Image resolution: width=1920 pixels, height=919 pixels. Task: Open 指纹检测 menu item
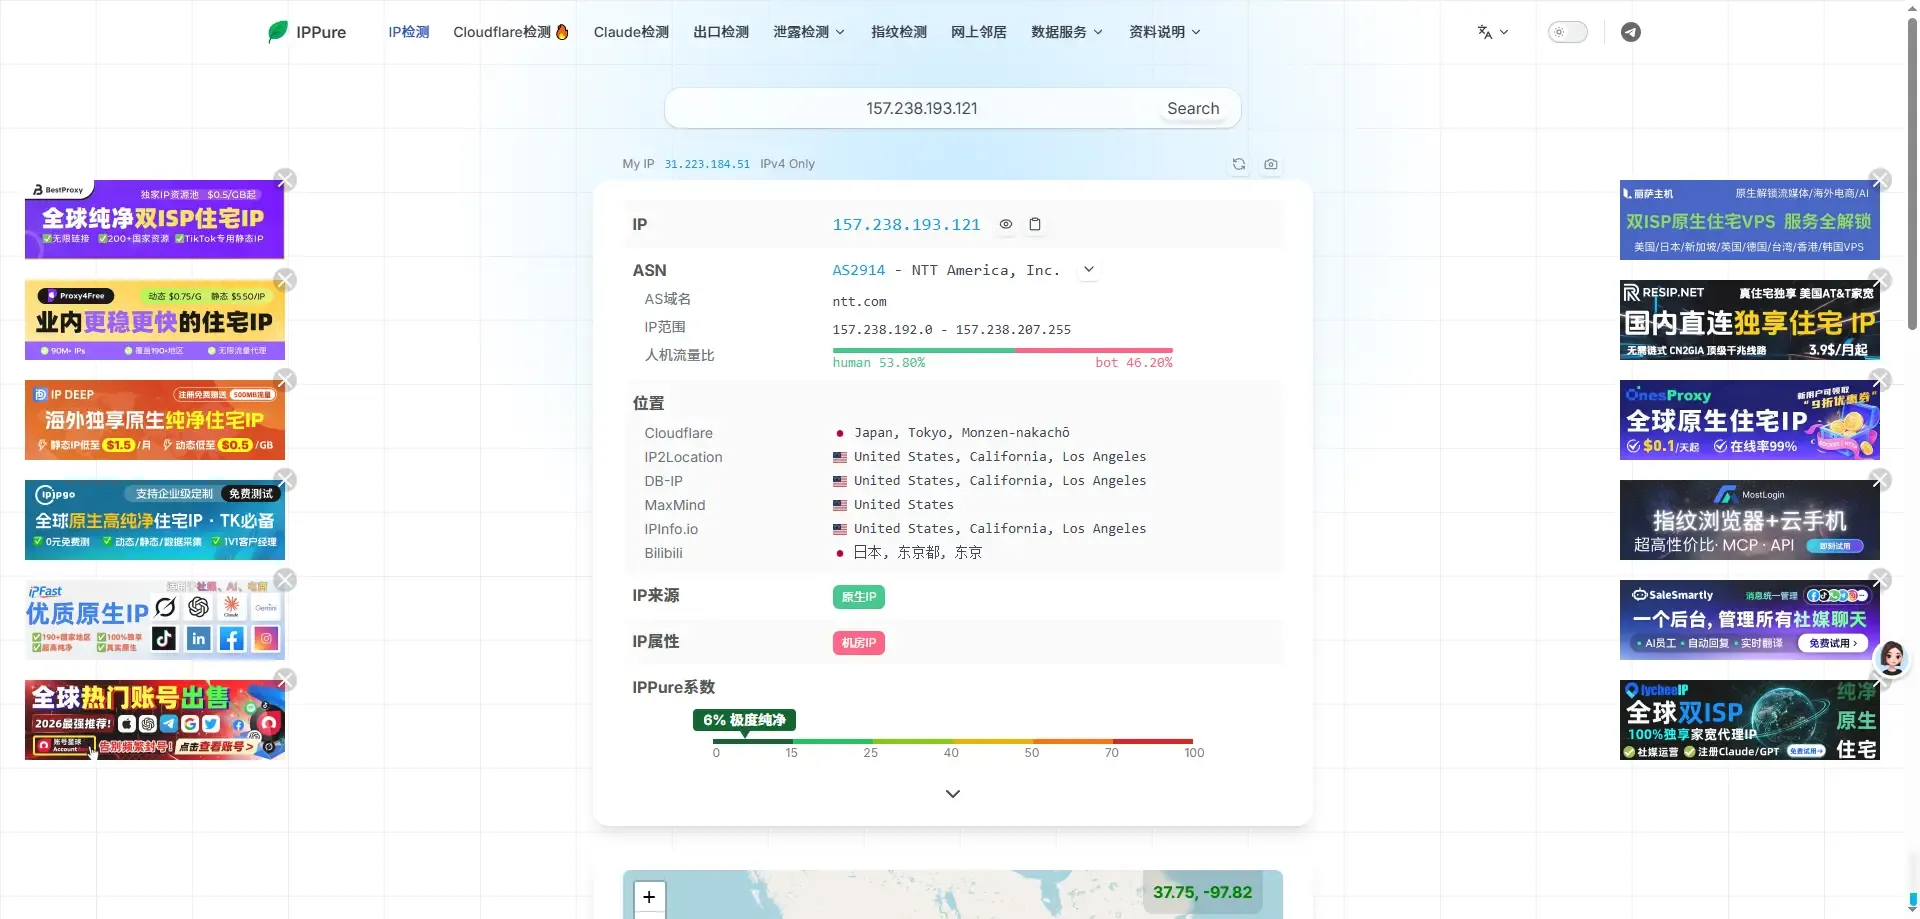point(899,32)
